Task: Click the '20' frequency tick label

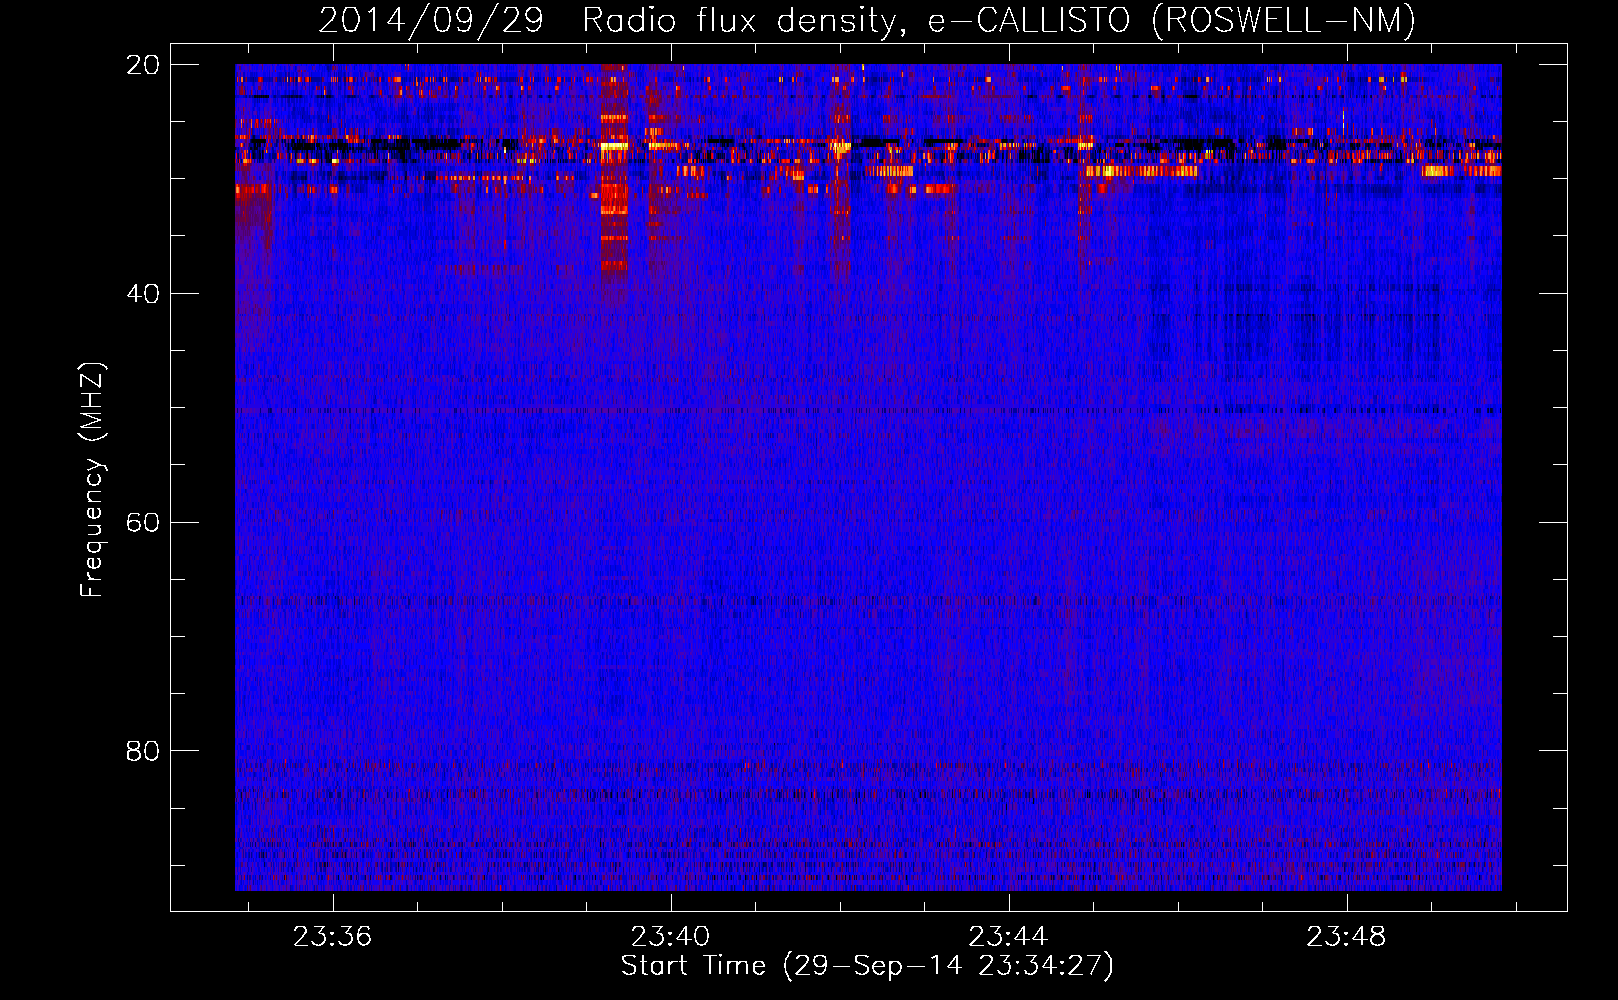Action: (x=142, y=65)
